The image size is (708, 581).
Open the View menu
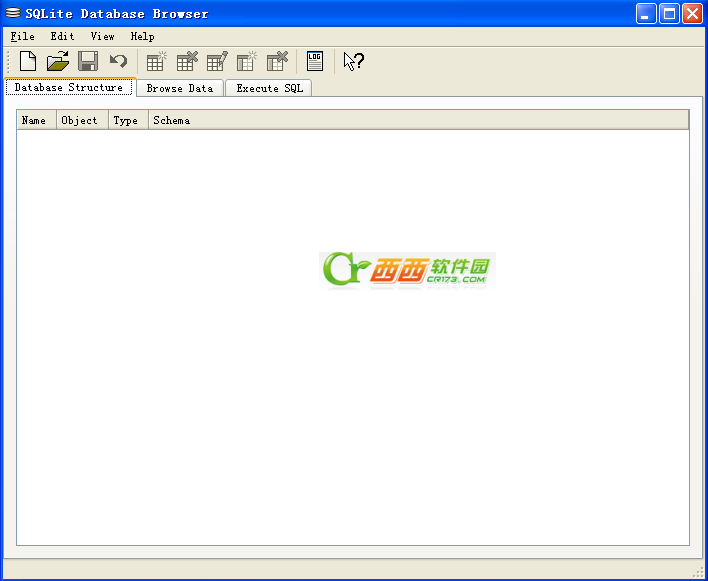click(102, 37)
